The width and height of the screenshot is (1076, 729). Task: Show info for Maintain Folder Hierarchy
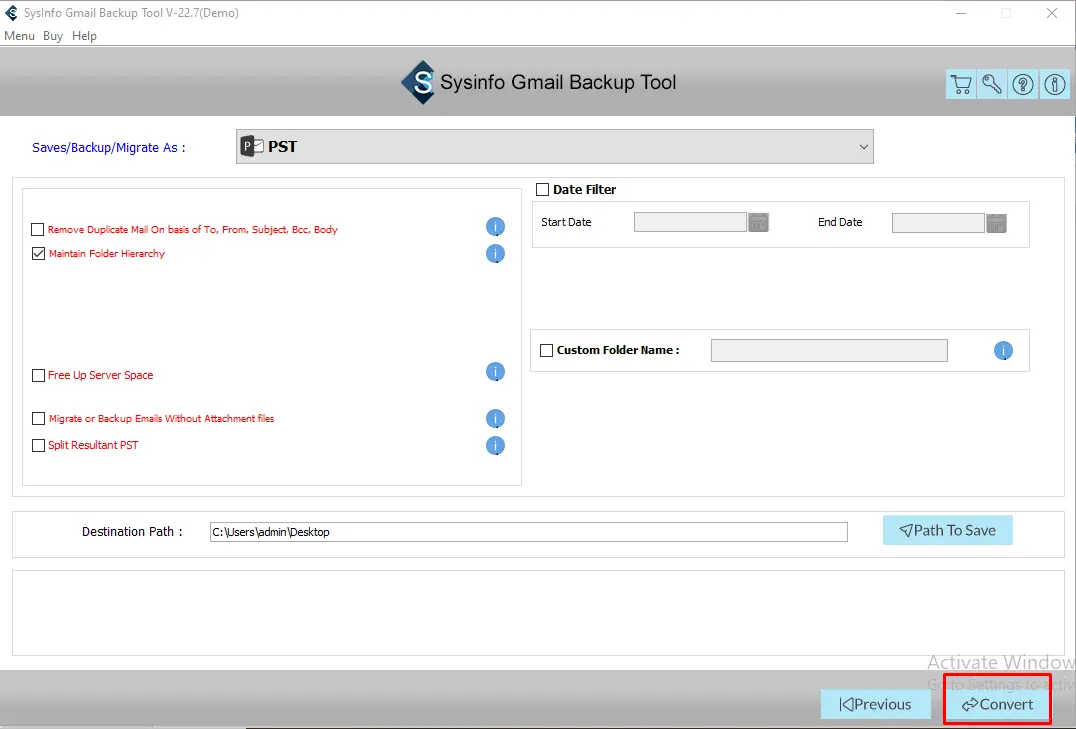[x=495, y=254]
